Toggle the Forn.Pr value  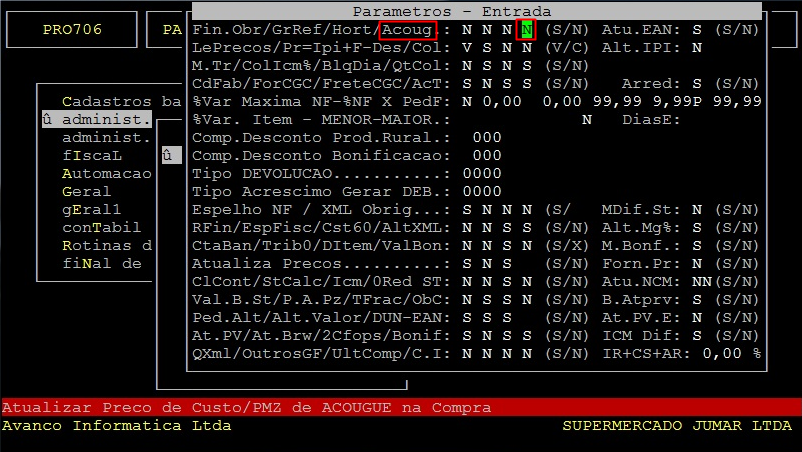tap(696, 263)
